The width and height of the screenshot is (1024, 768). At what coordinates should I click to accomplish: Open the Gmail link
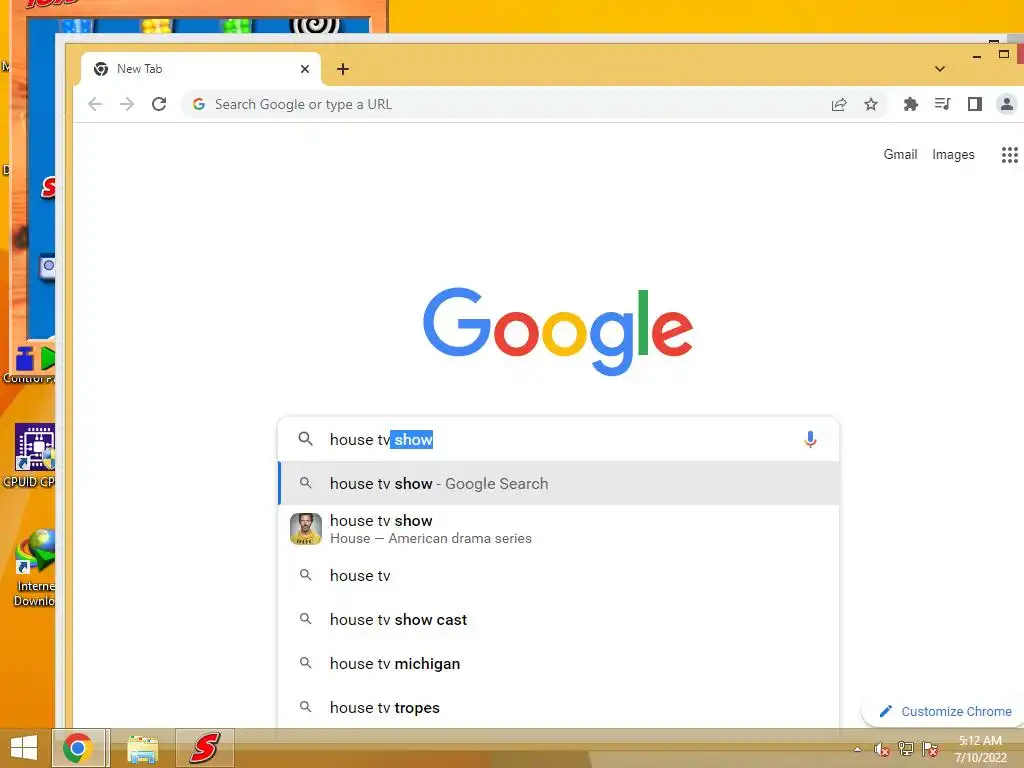coord(900,154)
